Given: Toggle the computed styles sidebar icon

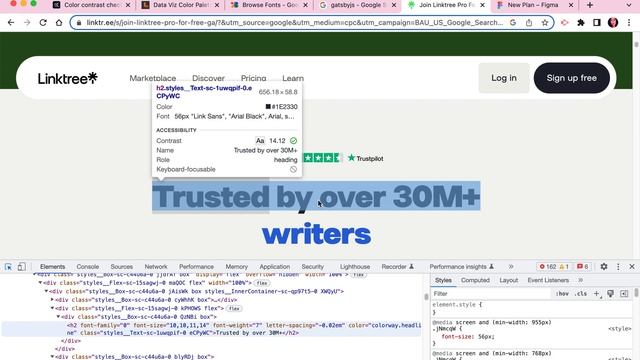Looking at the screenshot, I should pos(624,293).
